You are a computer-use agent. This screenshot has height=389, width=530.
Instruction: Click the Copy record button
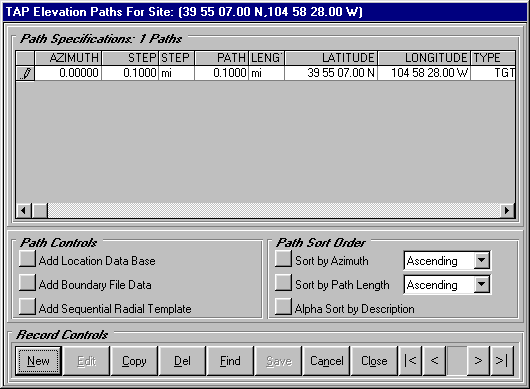tap(134, 361)
